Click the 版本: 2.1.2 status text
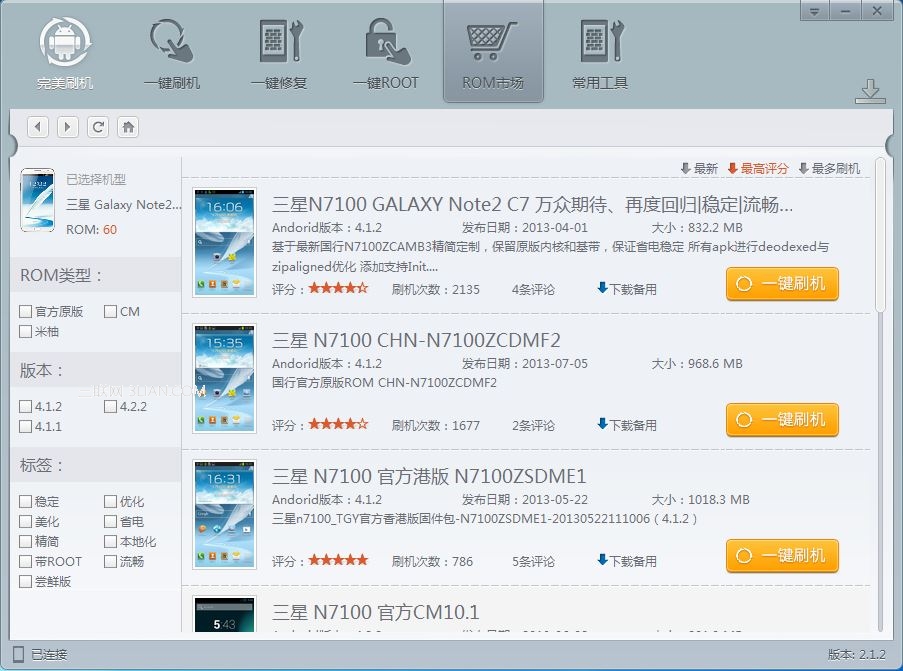This screenshot has height=671, width=903. tap(857, 654)
